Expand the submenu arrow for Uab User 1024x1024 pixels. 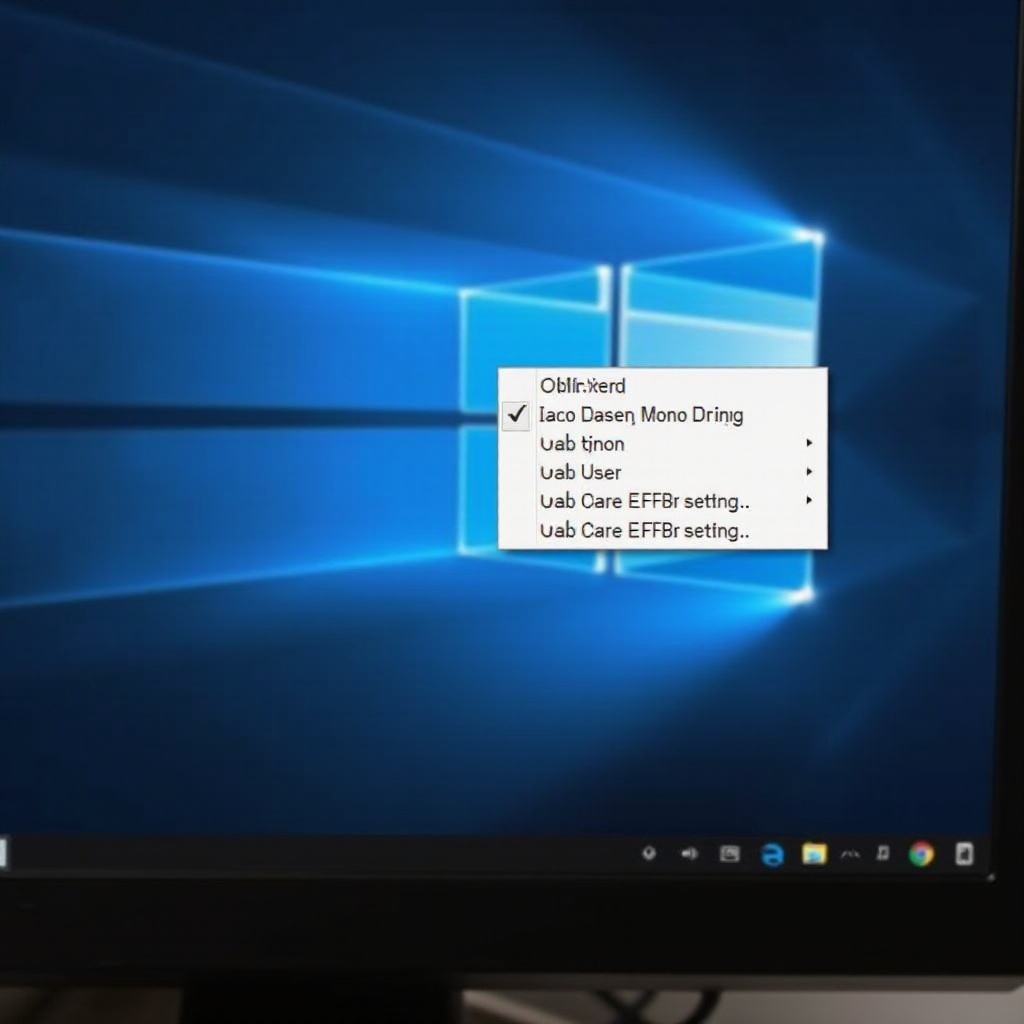click(809, 472)
